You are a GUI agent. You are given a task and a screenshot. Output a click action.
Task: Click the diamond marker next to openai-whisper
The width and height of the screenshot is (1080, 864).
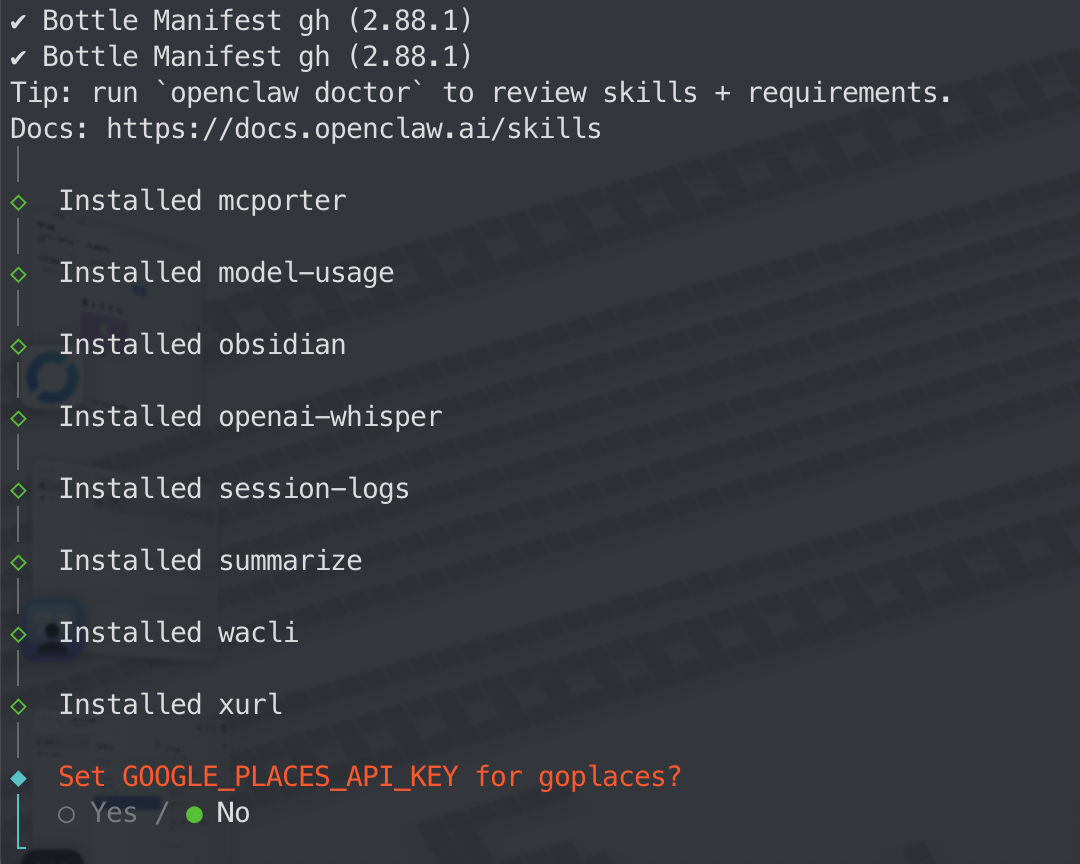(x=18, y=418)
